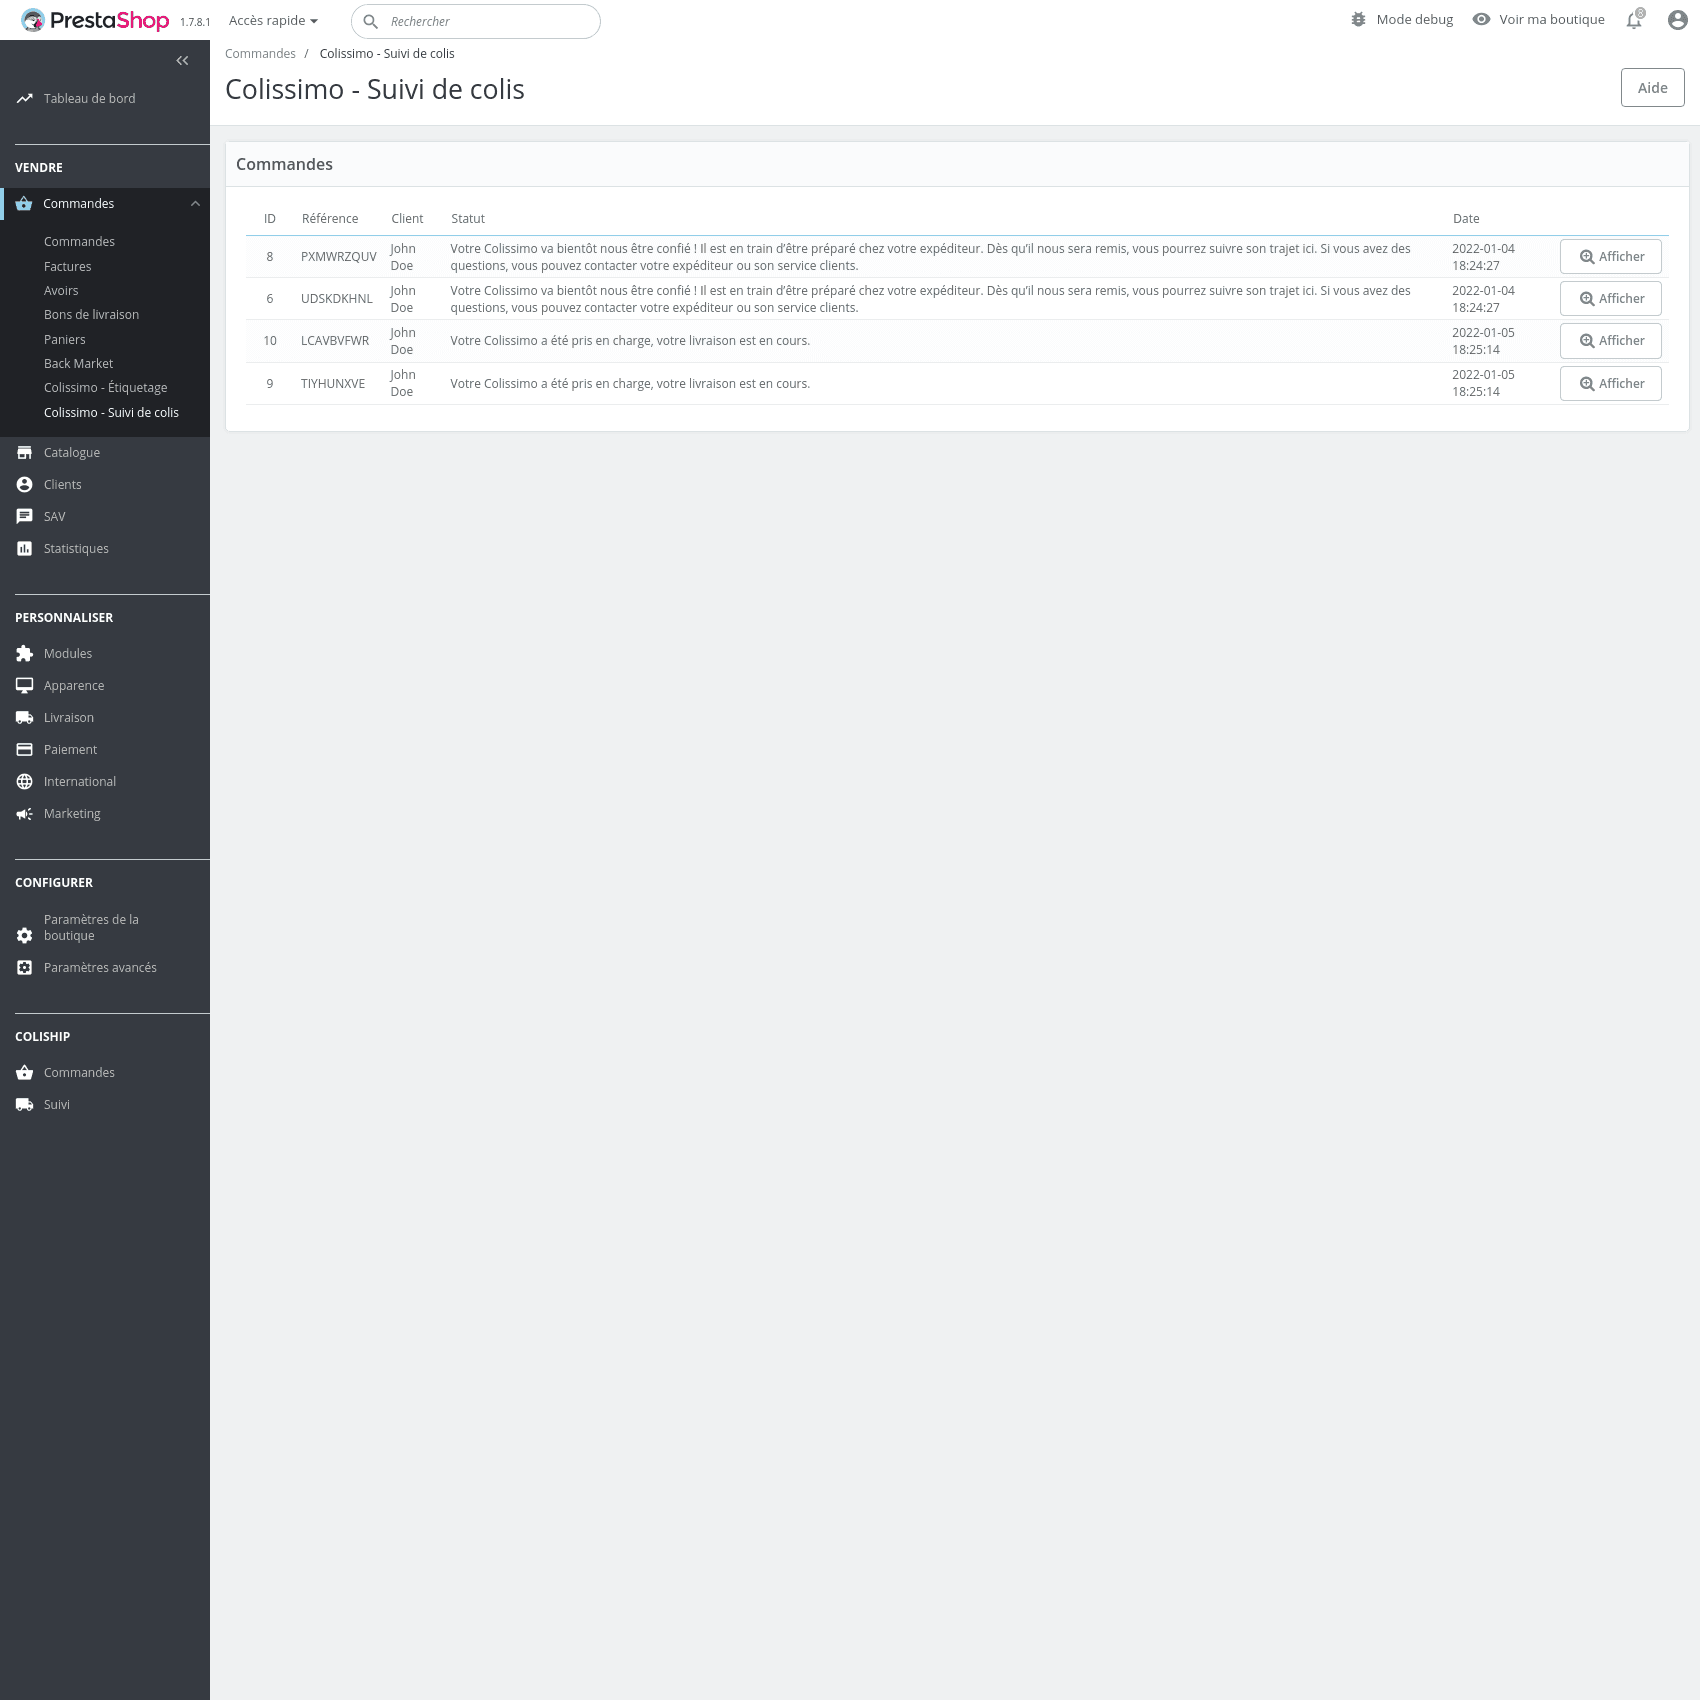Click Afficher for order PXMWRZQUV
Viewport: 1700px width, 1700px height.
tap(1610, 257)
